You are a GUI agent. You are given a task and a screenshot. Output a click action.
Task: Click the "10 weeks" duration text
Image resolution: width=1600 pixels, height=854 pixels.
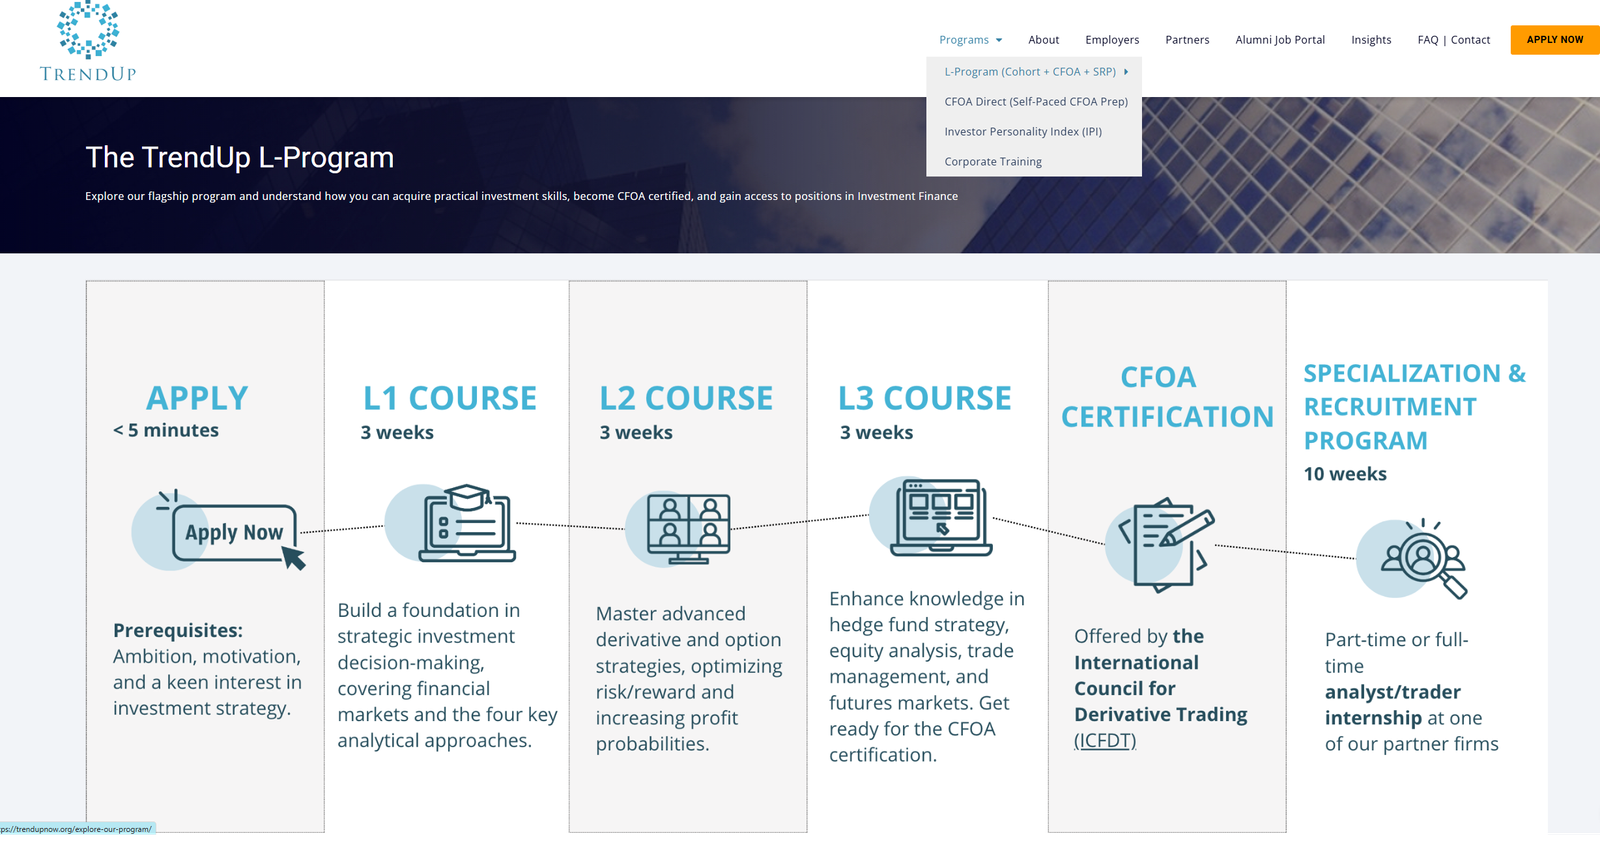pos(1345,474)
